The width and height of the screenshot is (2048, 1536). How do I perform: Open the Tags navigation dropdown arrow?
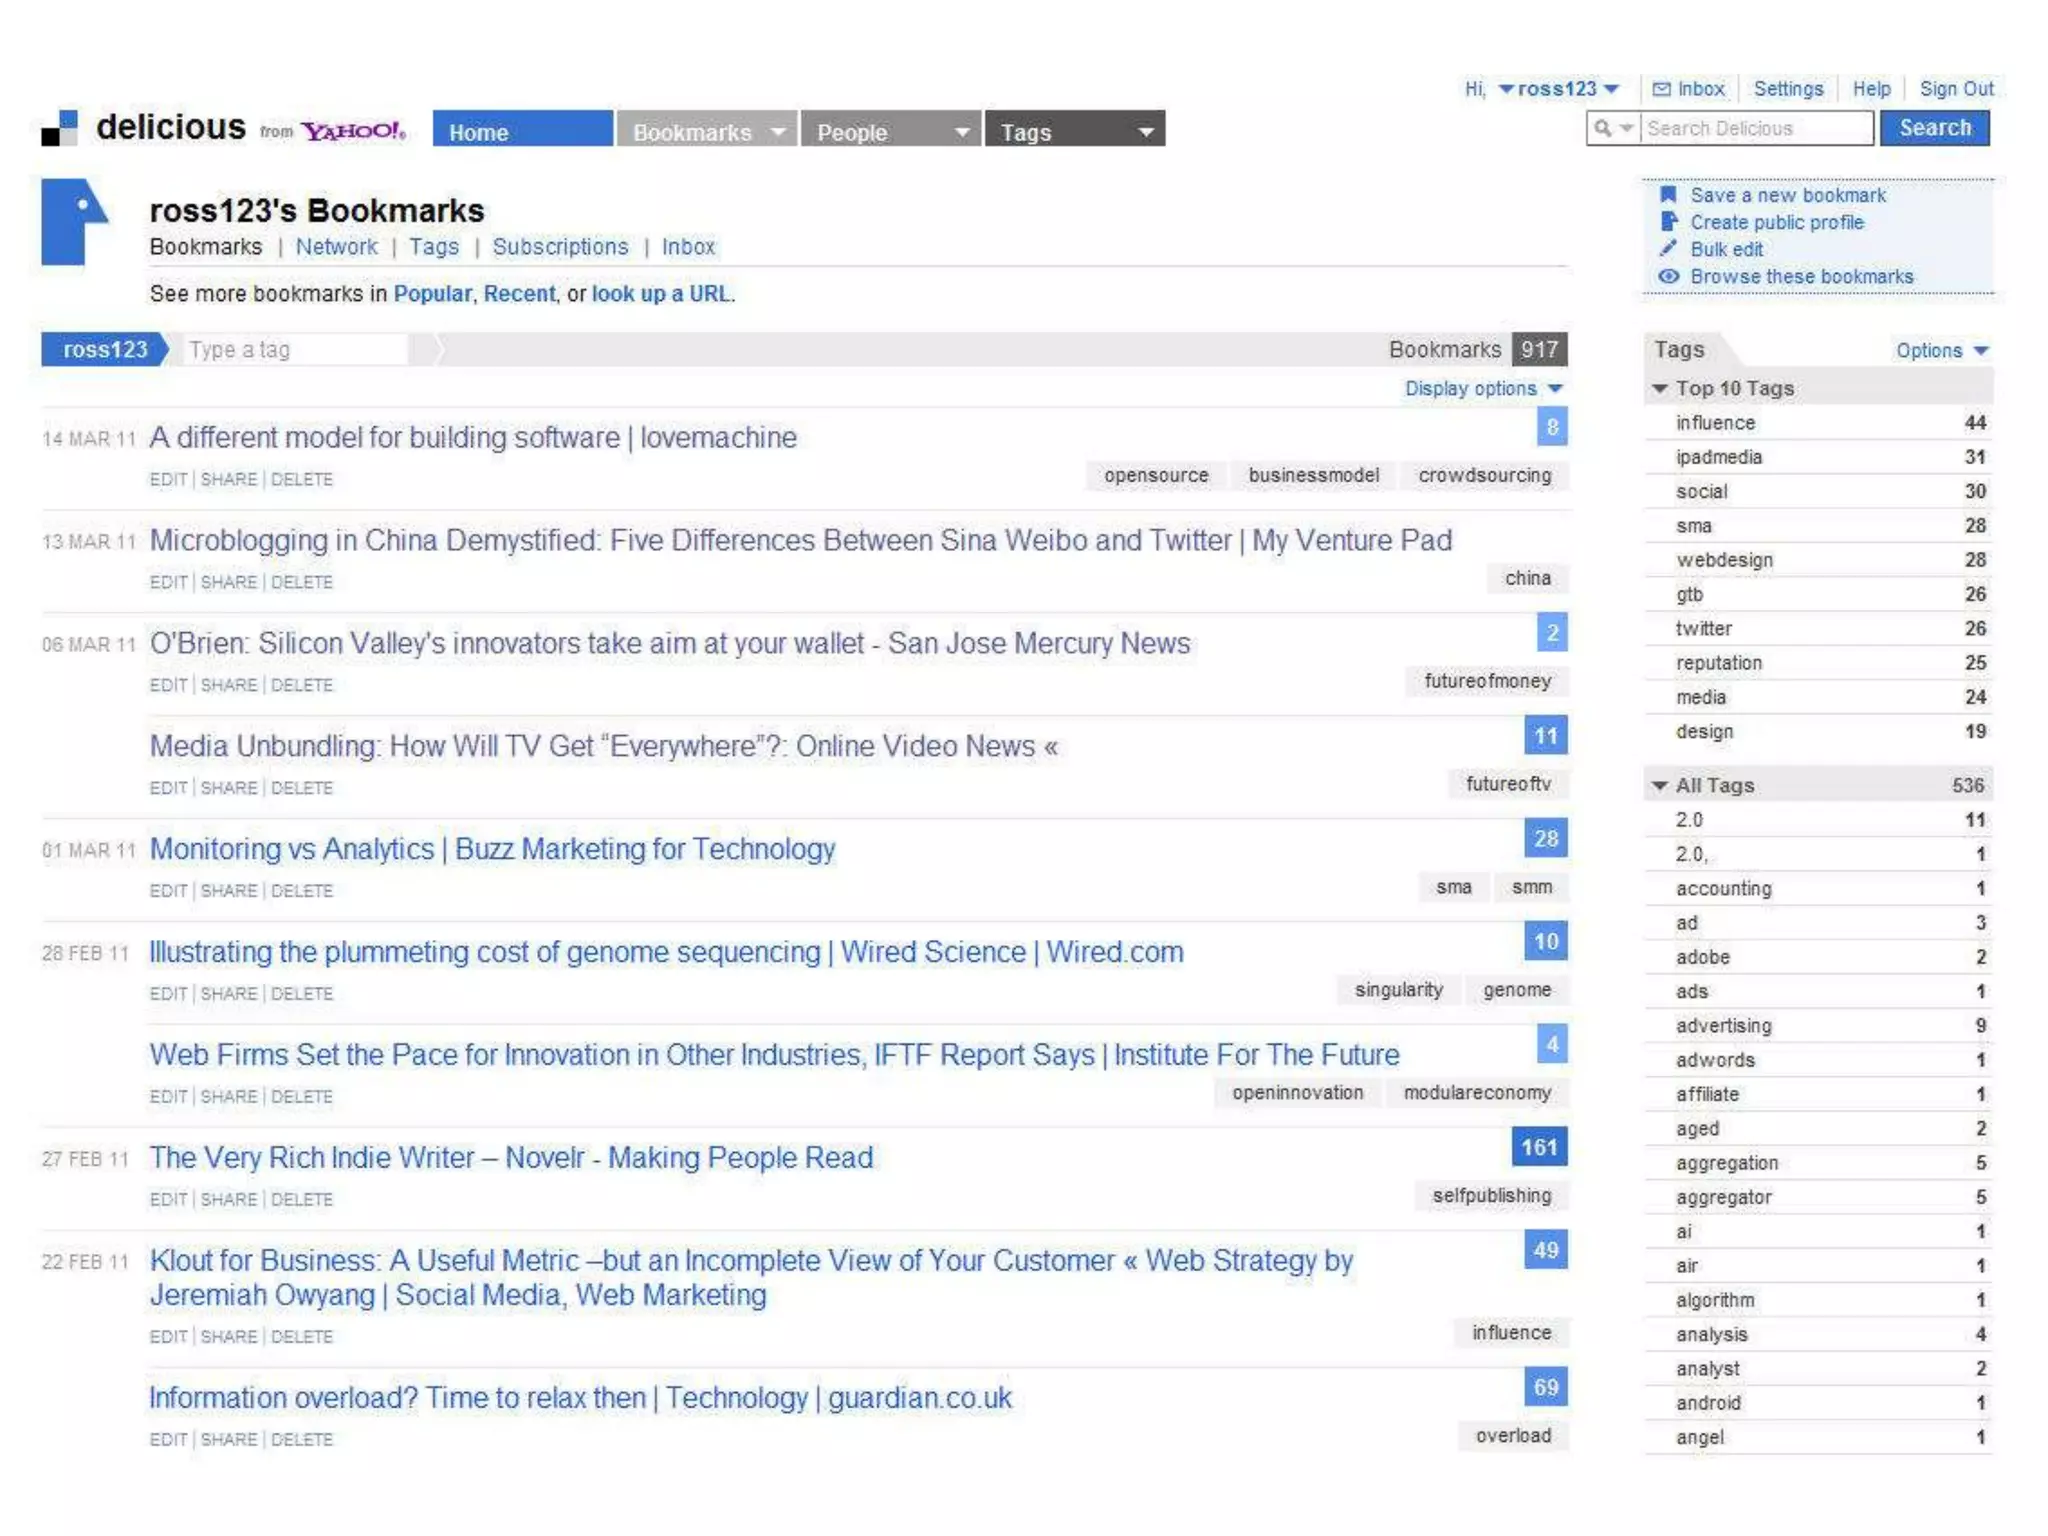[1146, 132]
